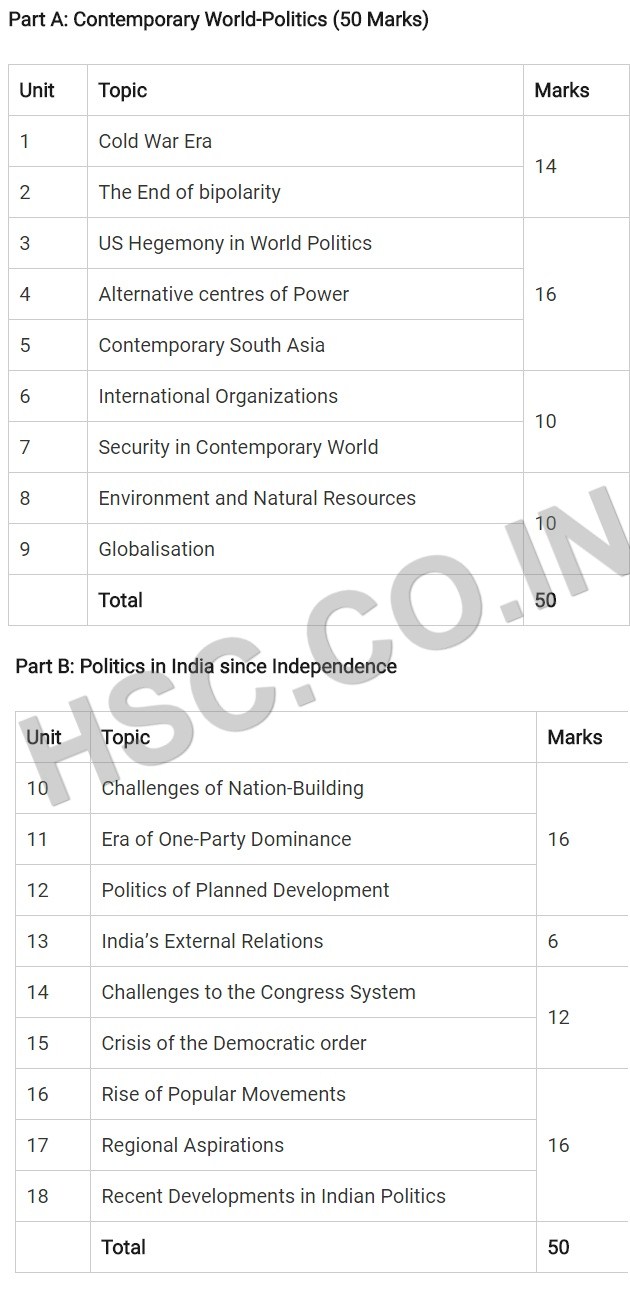Click the Regional Aspirations row
Viewport: 630px width, 1294px height.
[192, 1145]
